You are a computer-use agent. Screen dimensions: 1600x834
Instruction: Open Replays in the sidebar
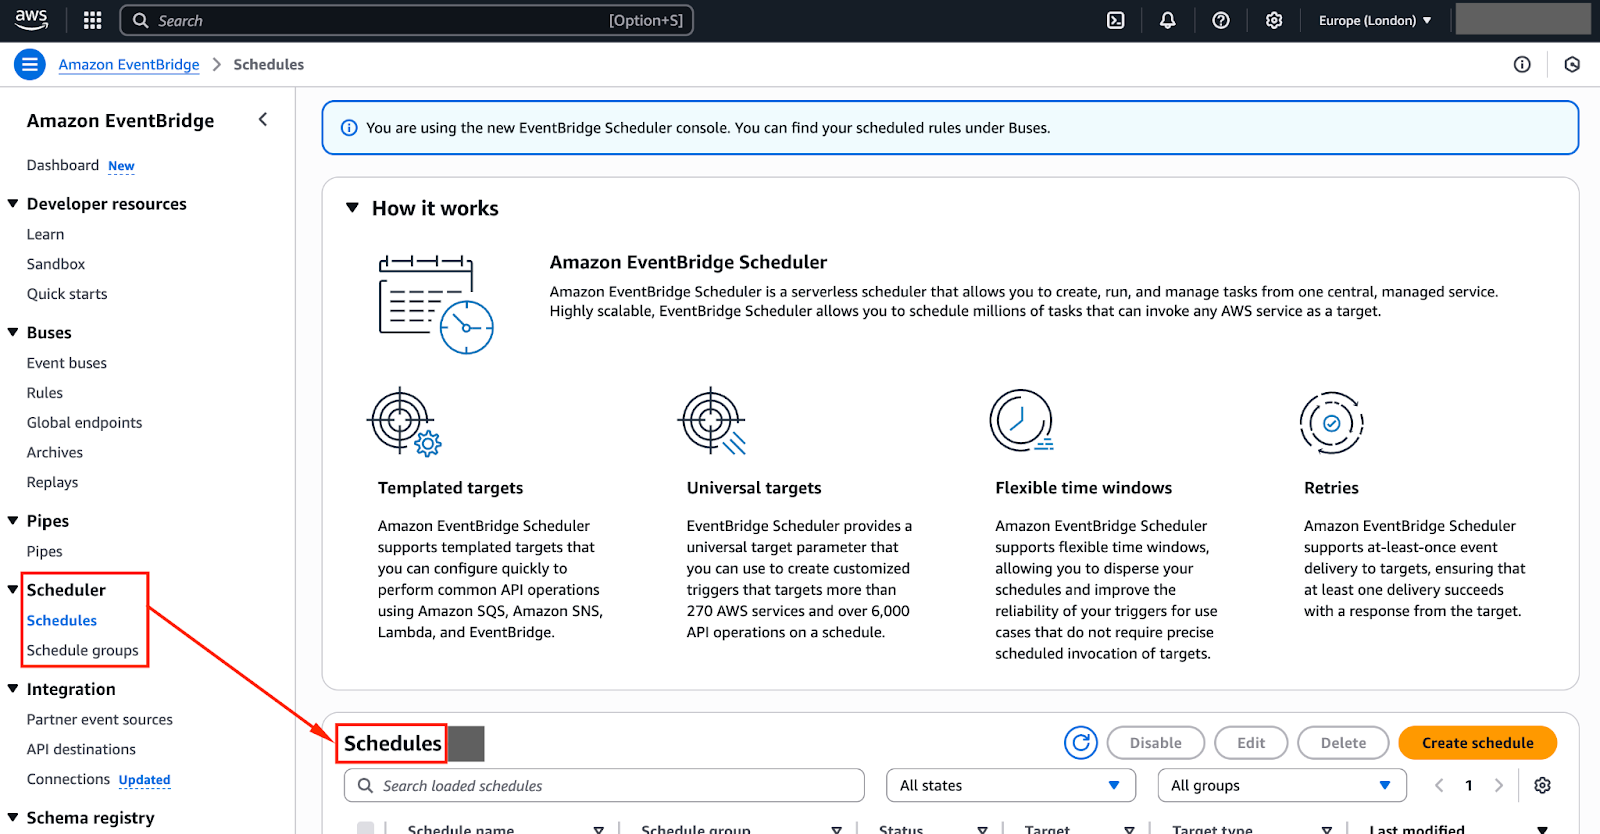[53, 482]
